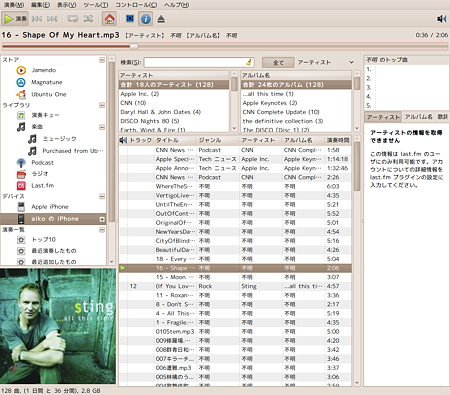Open the 表示(V) menu
The image size is (450, 395).
point(66,5)
